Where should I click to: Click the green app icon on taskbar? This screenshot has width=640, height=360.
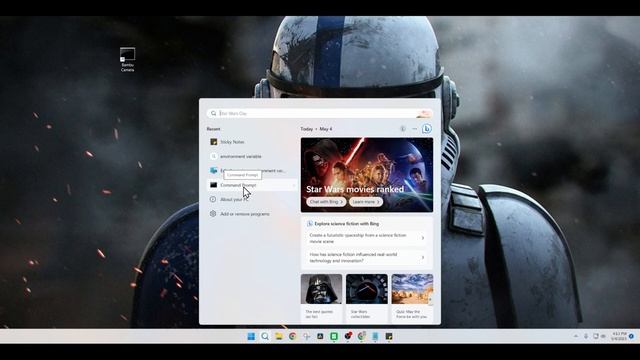coord(334,336)
